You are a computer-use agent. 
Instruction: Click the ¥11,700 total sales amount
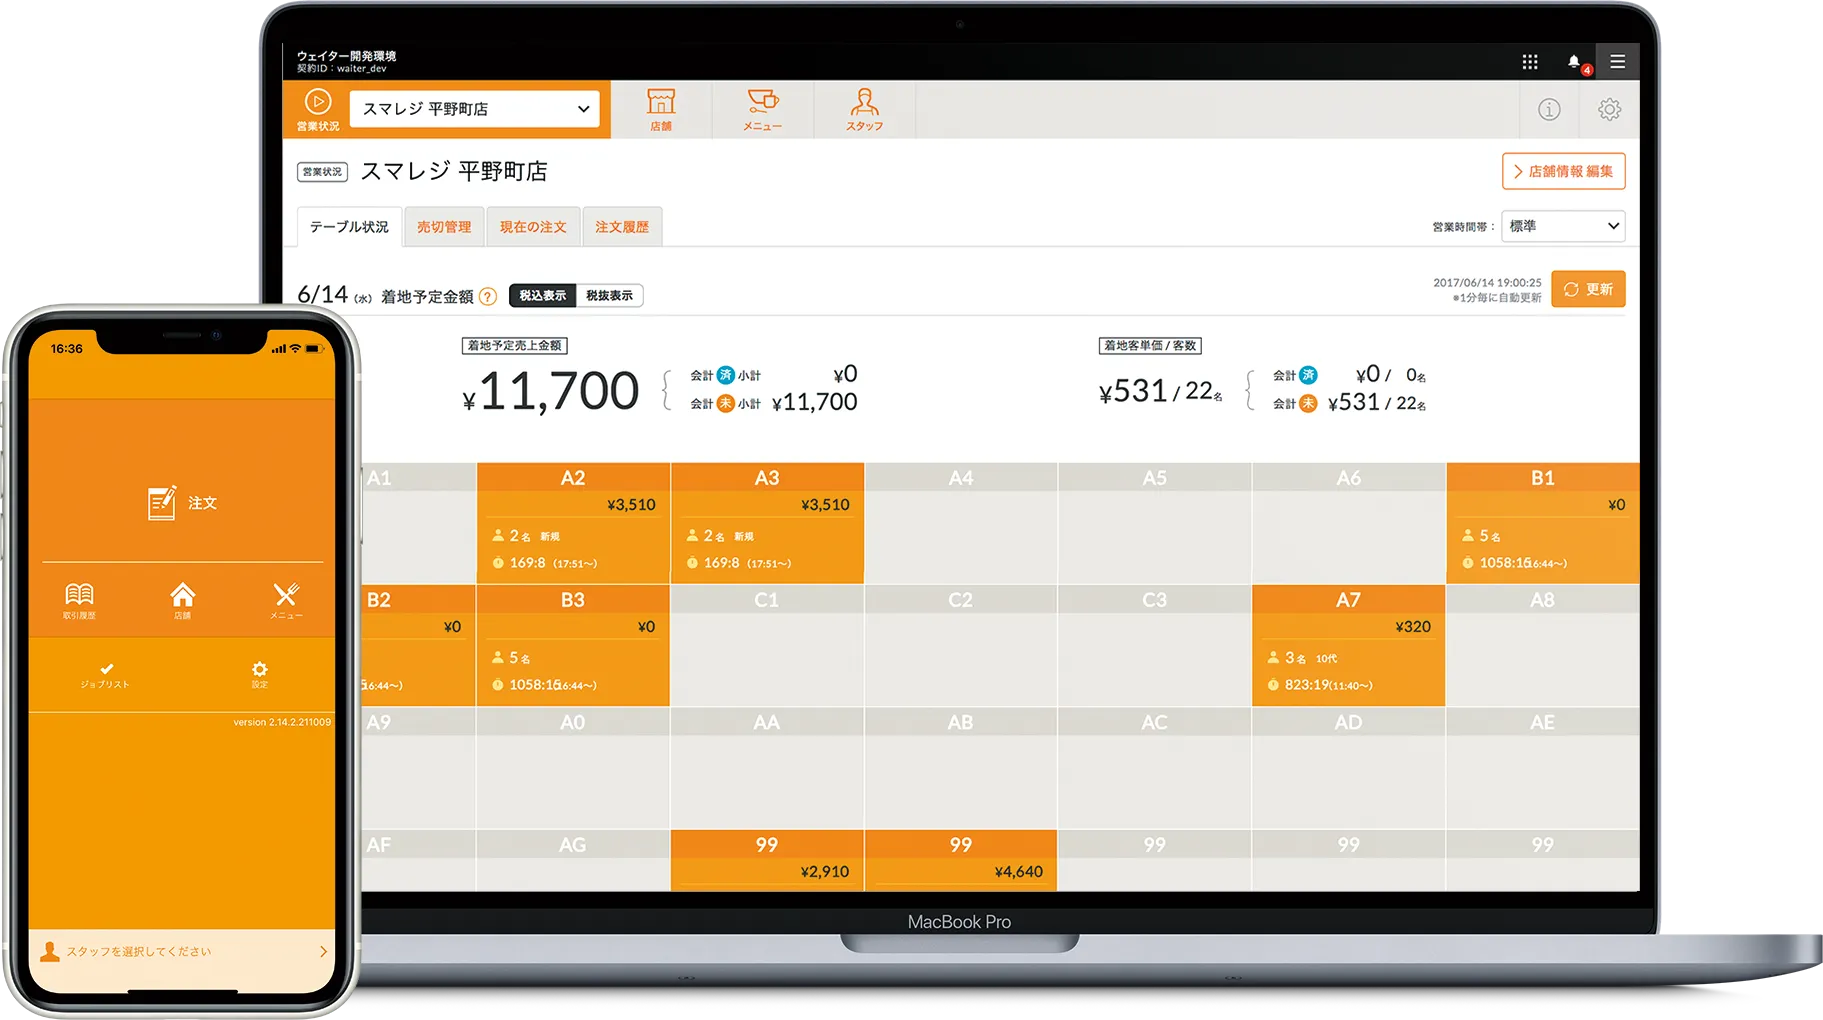coord(550,391)
